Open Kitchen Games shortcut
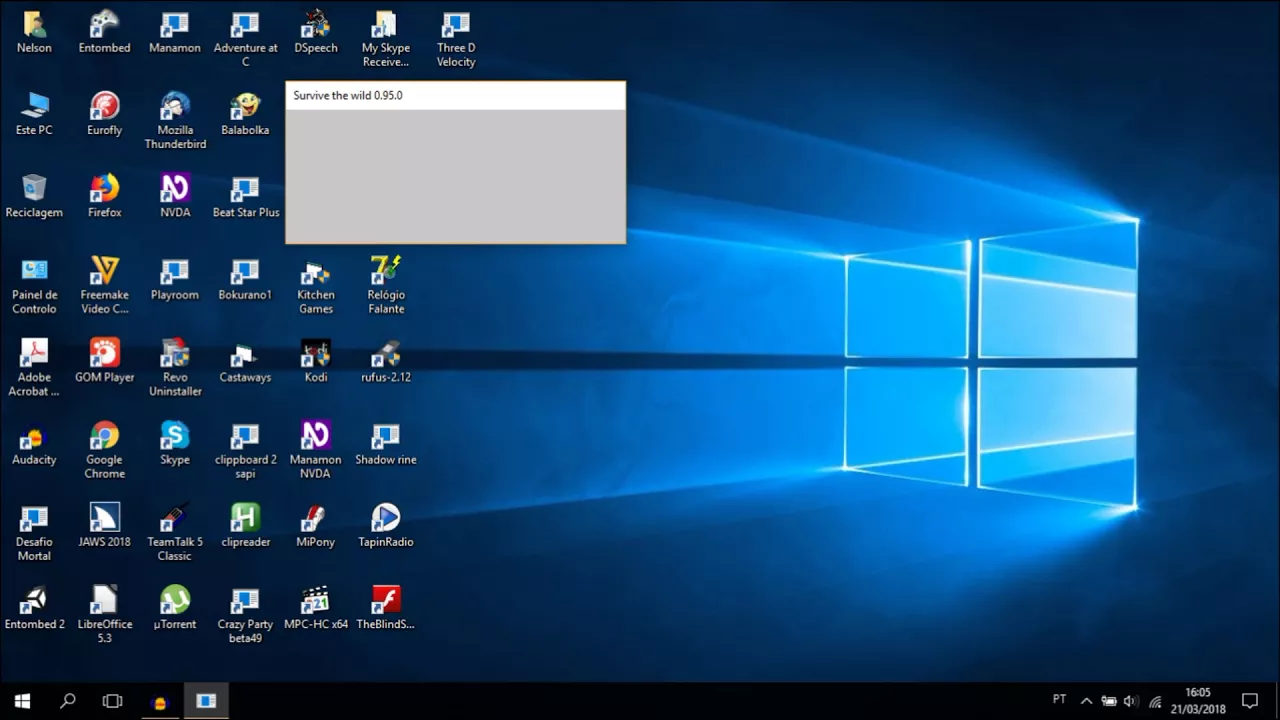 point(316,285)
